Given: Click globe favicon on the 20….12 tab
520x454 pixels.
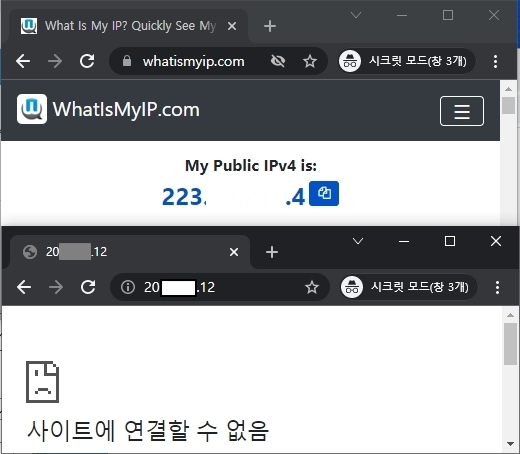Looking at the screenshot, I should 30,252.
